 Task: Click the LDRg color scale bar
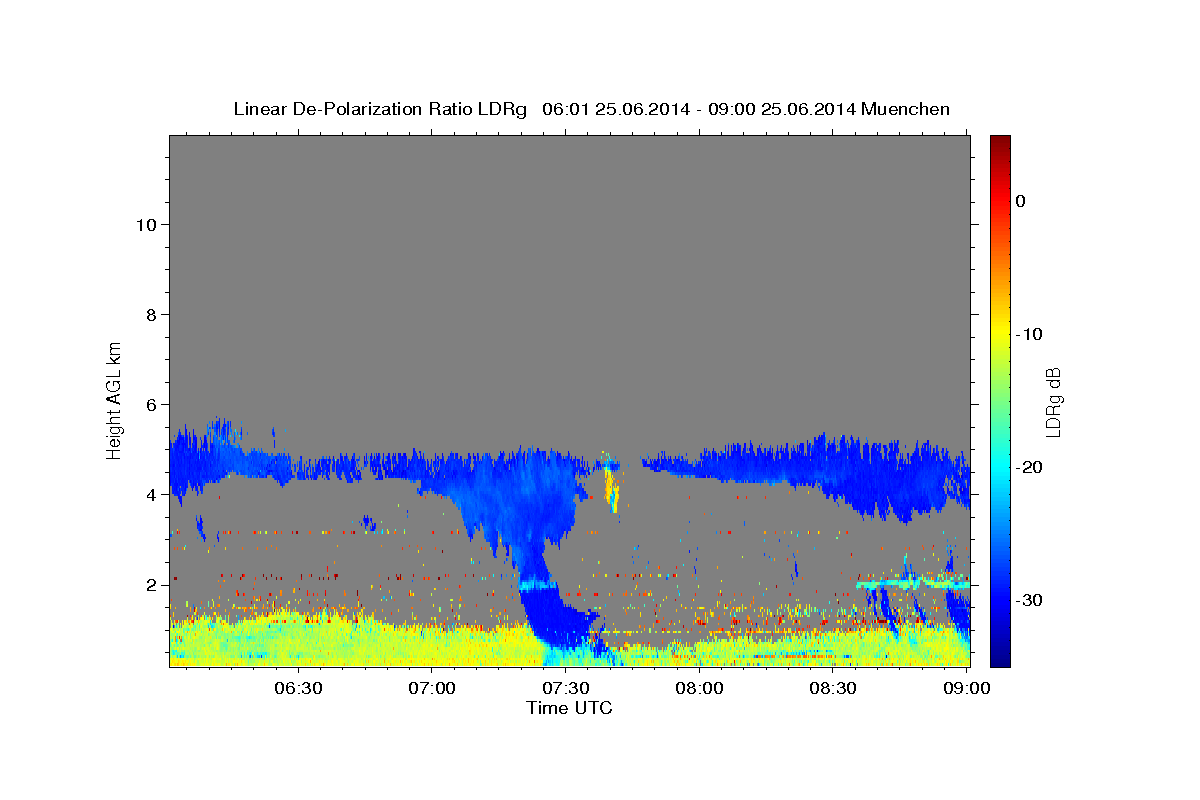[x=1000, y=401]
